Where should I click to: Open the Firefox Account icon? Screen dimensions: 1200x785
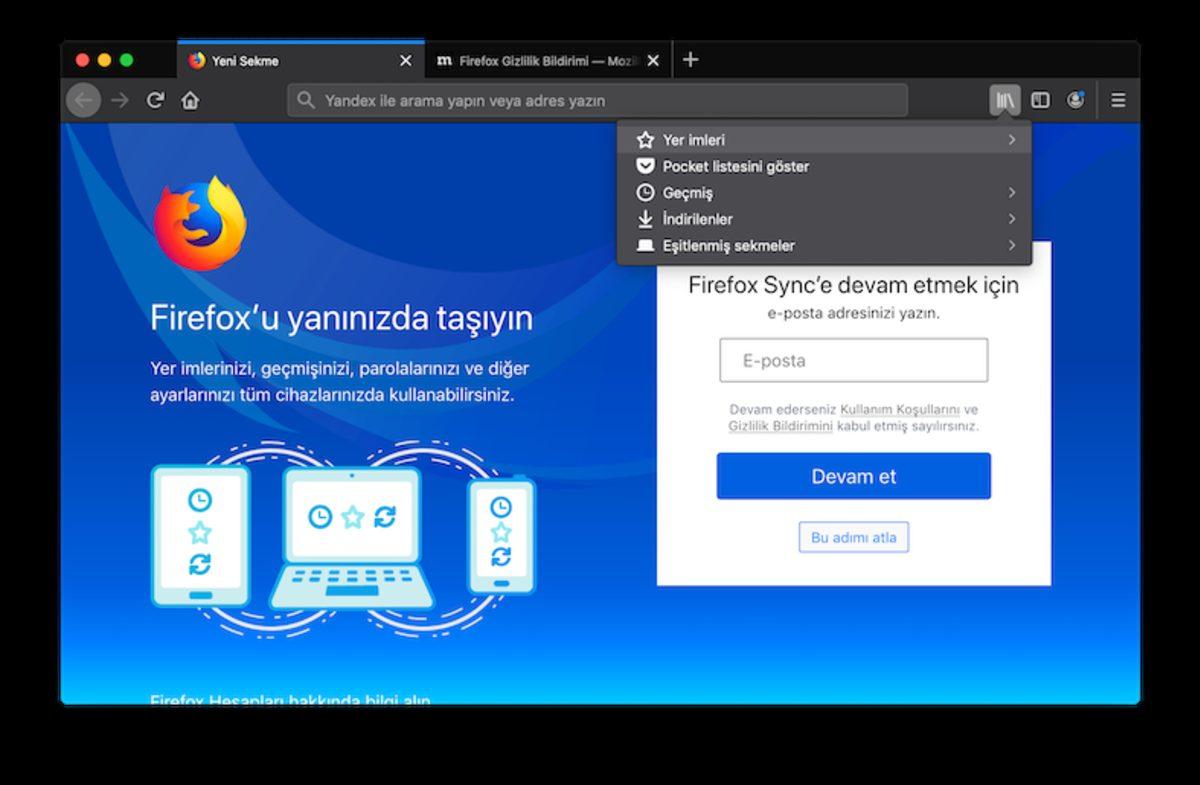tap(1077, 100)
